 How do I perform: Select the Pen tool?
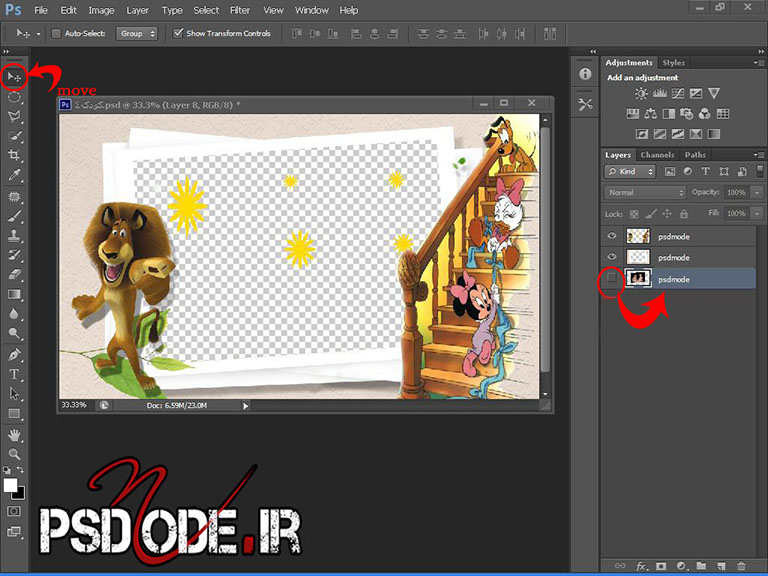pyautogui.click(x=14, y=355)
